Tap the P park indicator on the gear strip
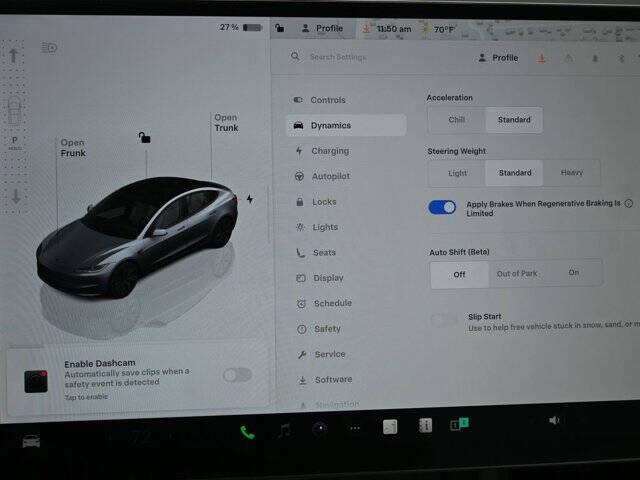640x480 pixels. [15, 142]
